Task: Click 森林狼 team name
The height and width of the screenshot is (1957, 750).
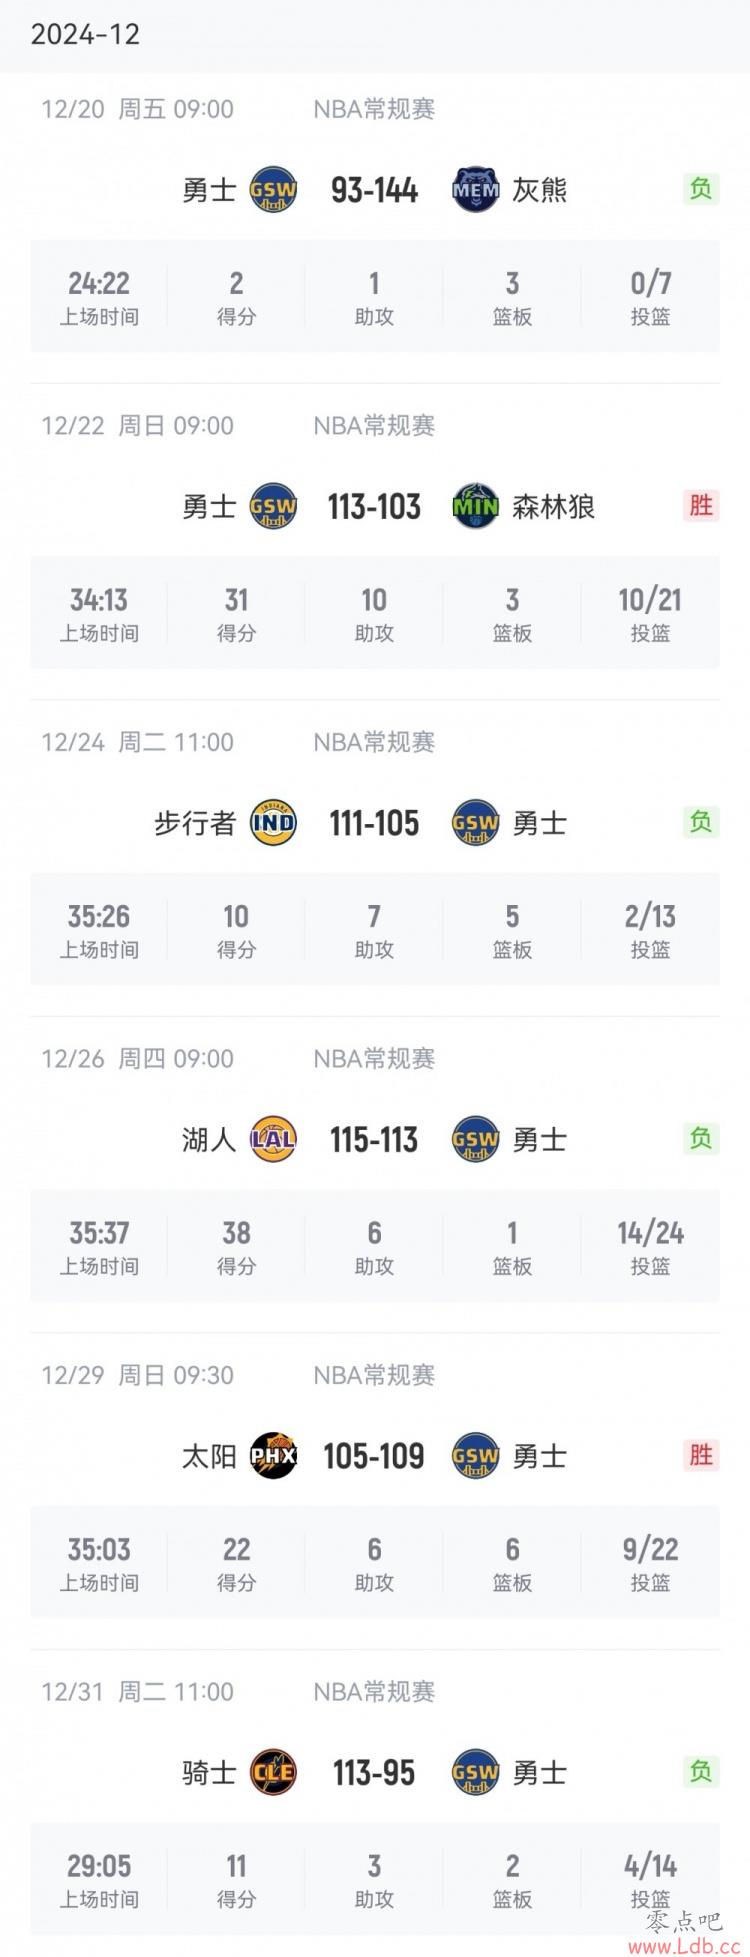Action: [553, 507]
